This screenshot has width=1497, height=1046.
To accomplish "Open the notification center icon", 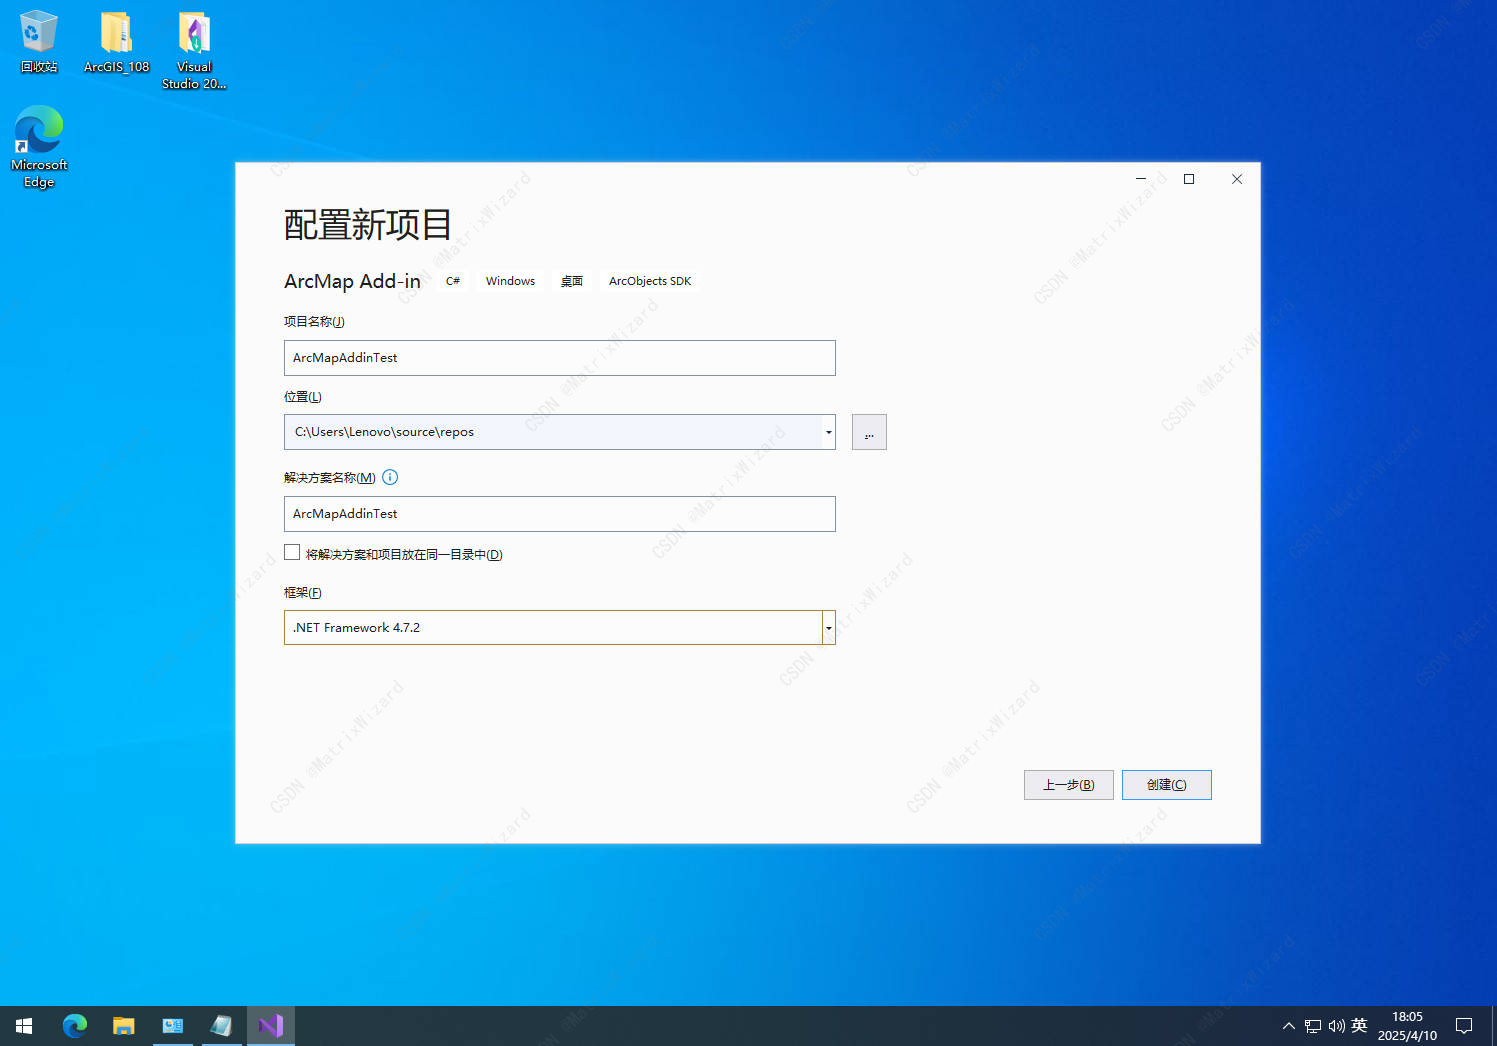I will pyautogui.click(x=1464, y=1026).
